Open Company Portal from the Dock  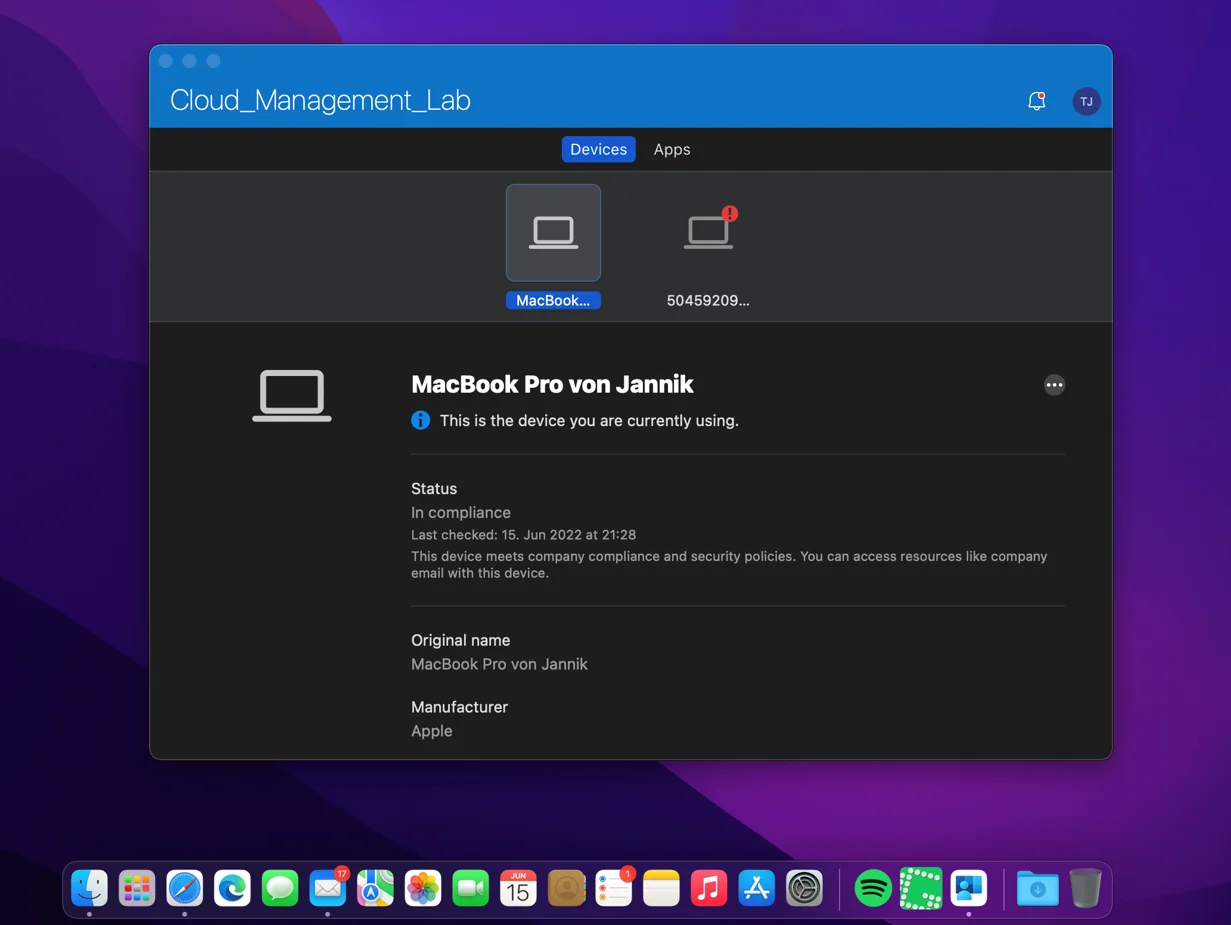coord(968,888)
